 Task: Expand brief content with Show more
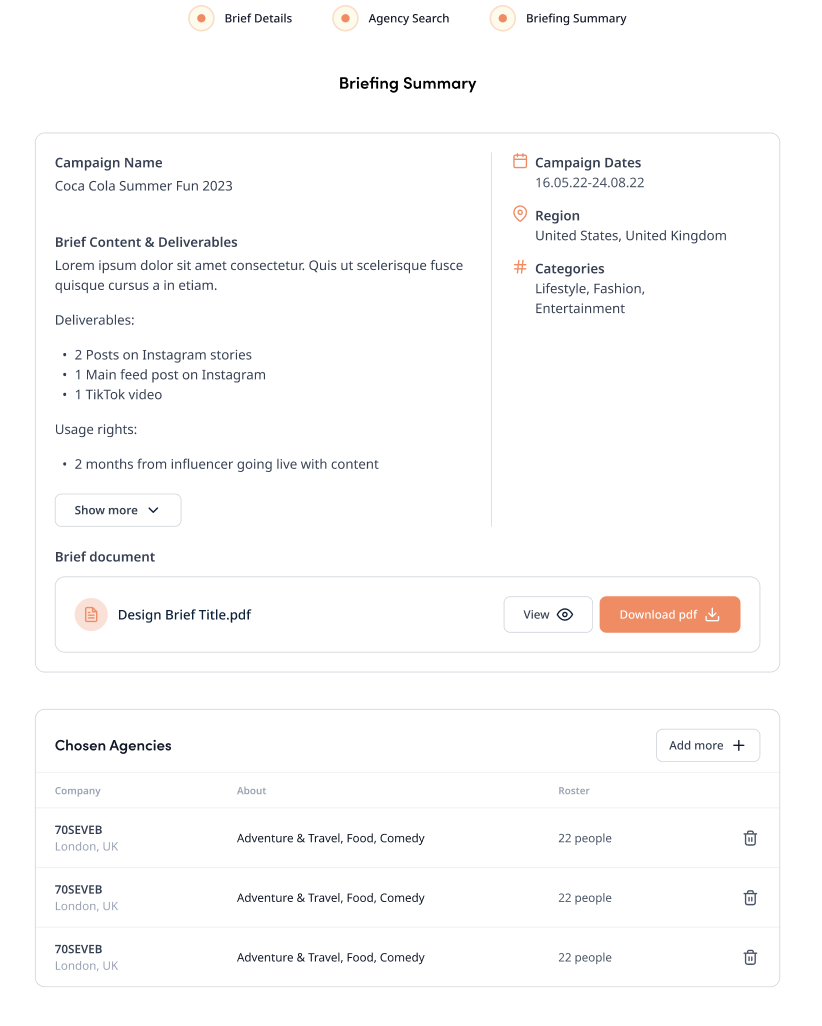coord(118,510)
